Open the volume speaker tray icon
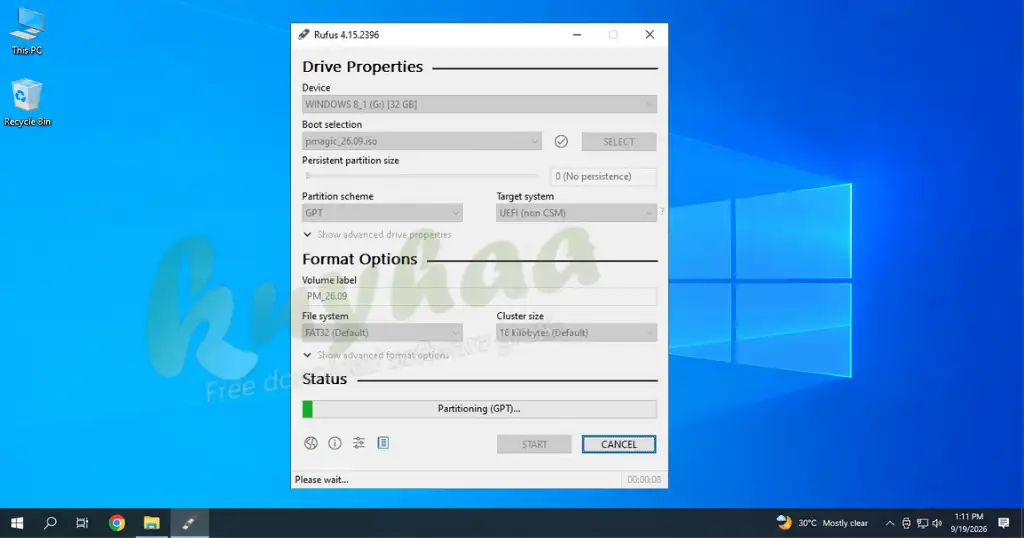Viewport: 1024px width, 538px height. (938, 523)
